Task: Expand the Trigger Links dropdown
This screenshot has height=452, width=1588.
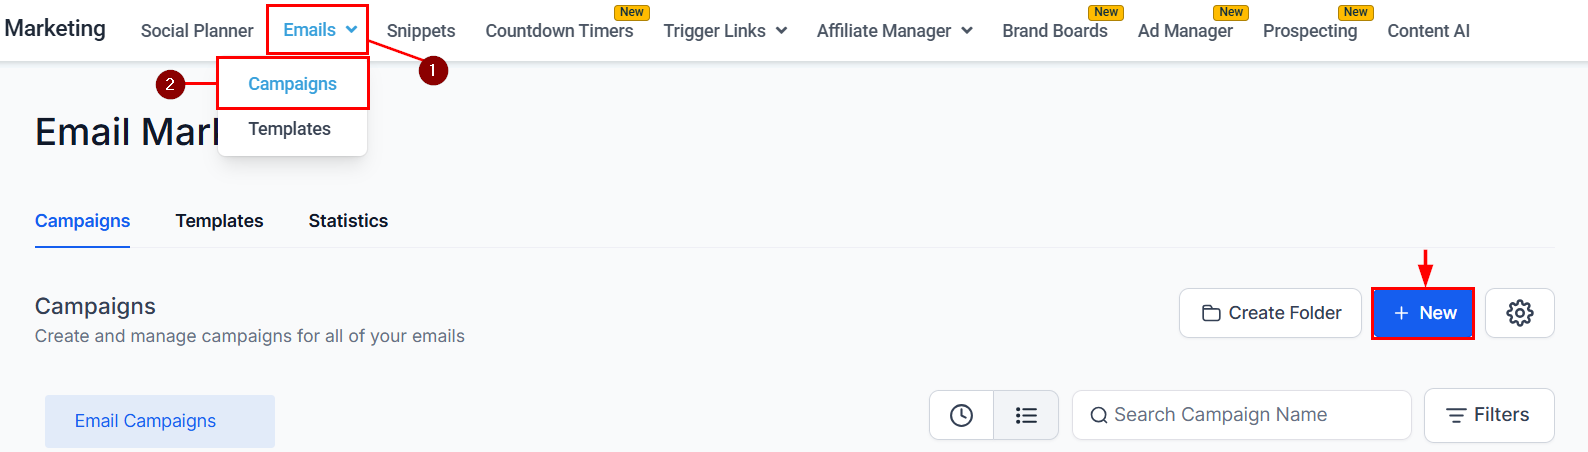Action: point(725,31)
